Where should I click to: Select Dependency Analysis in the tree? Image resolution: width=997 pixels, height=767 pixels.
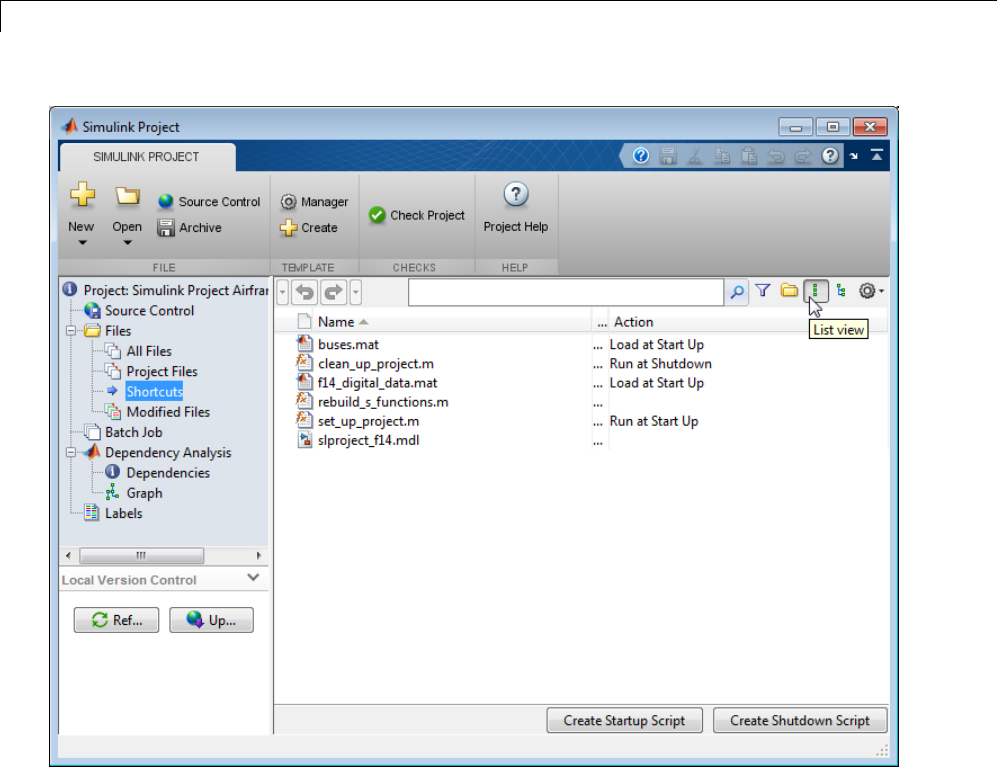coord(168,452)
